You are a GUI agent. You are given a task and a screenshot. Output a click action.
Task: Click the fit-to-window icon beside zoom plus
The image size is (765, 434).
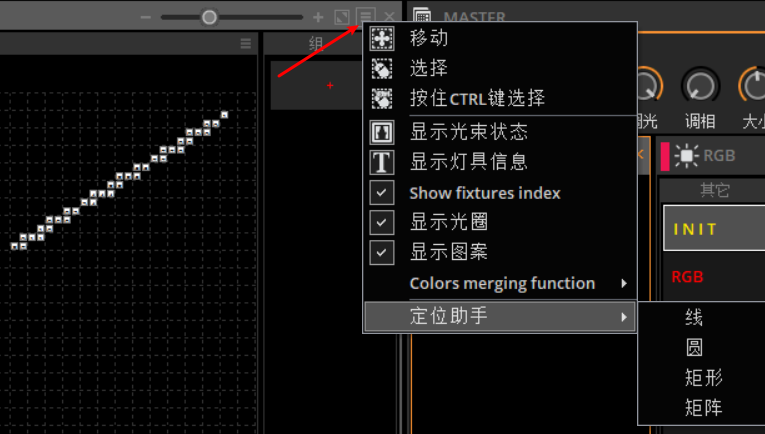point(342,17)
